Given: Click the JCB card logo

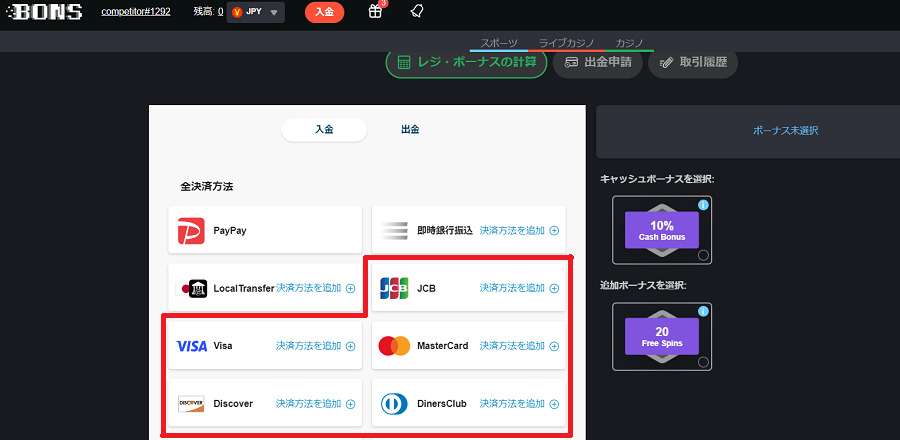Looking at the screenshot, I should pos(394,288).
